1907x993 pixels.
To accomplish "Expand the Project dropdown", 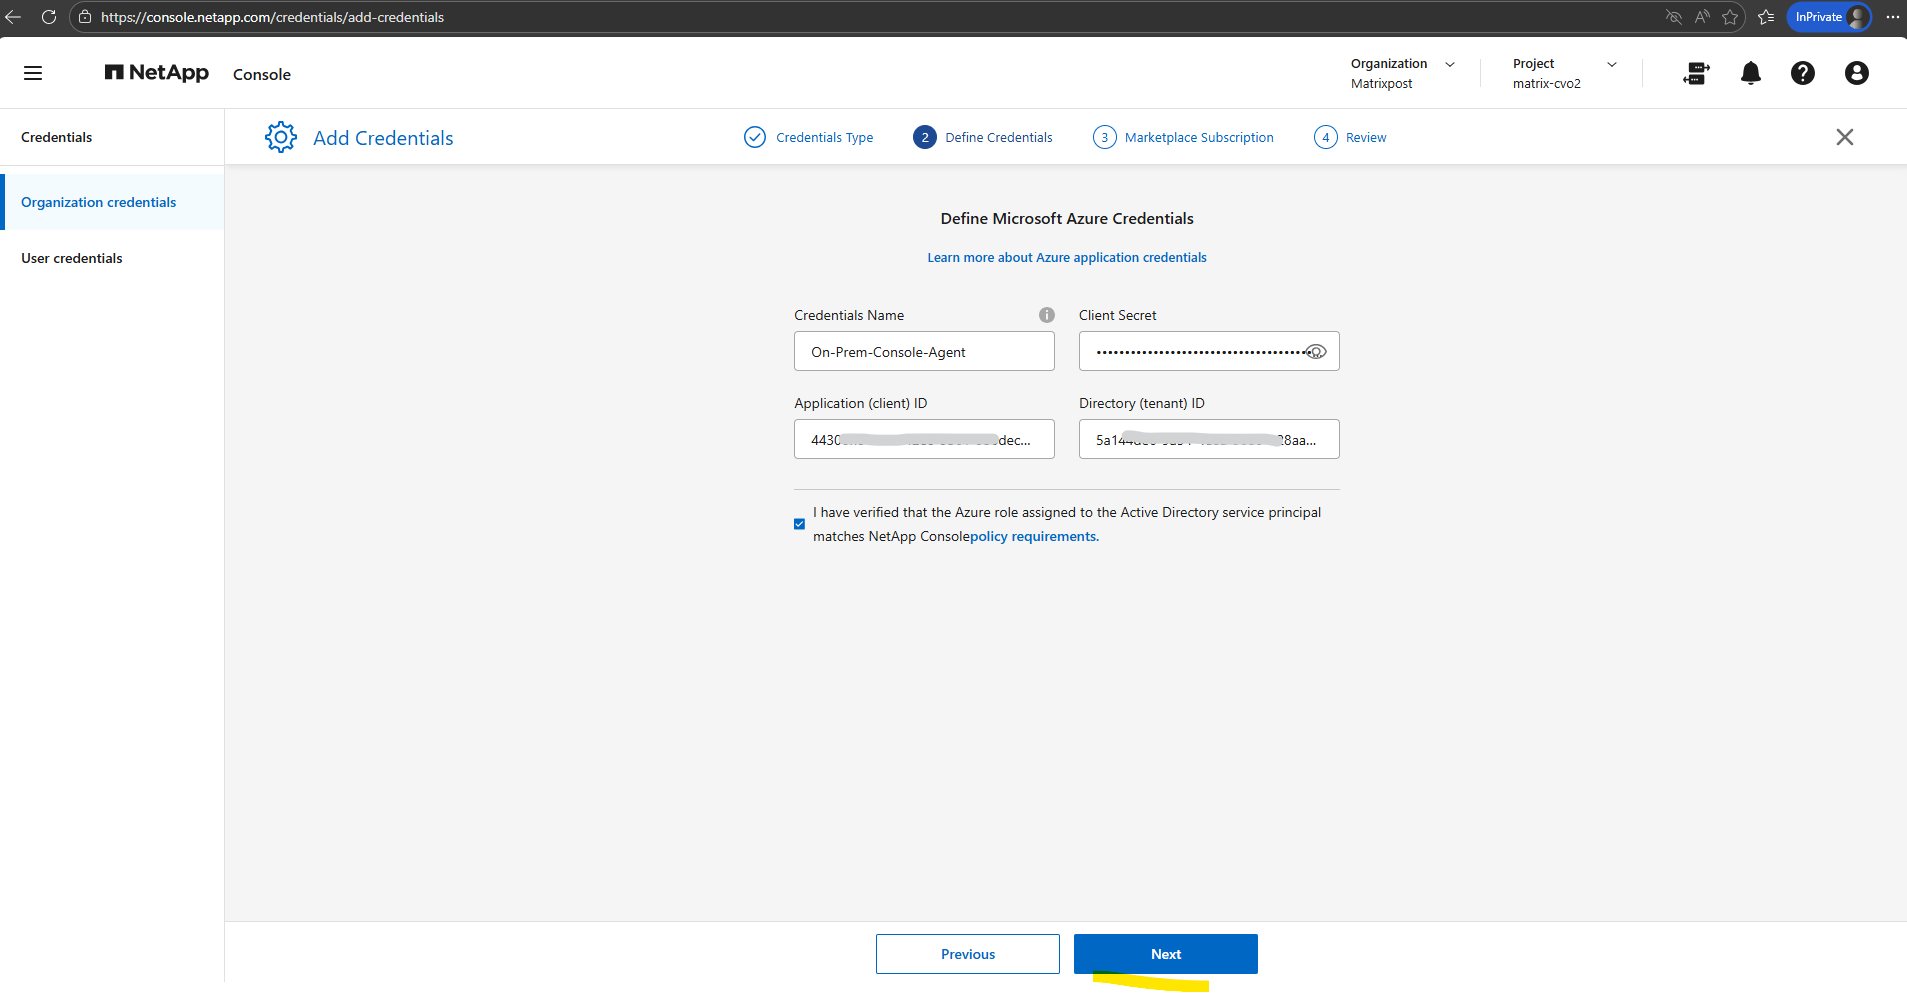I will click(x=1611, y=64).
